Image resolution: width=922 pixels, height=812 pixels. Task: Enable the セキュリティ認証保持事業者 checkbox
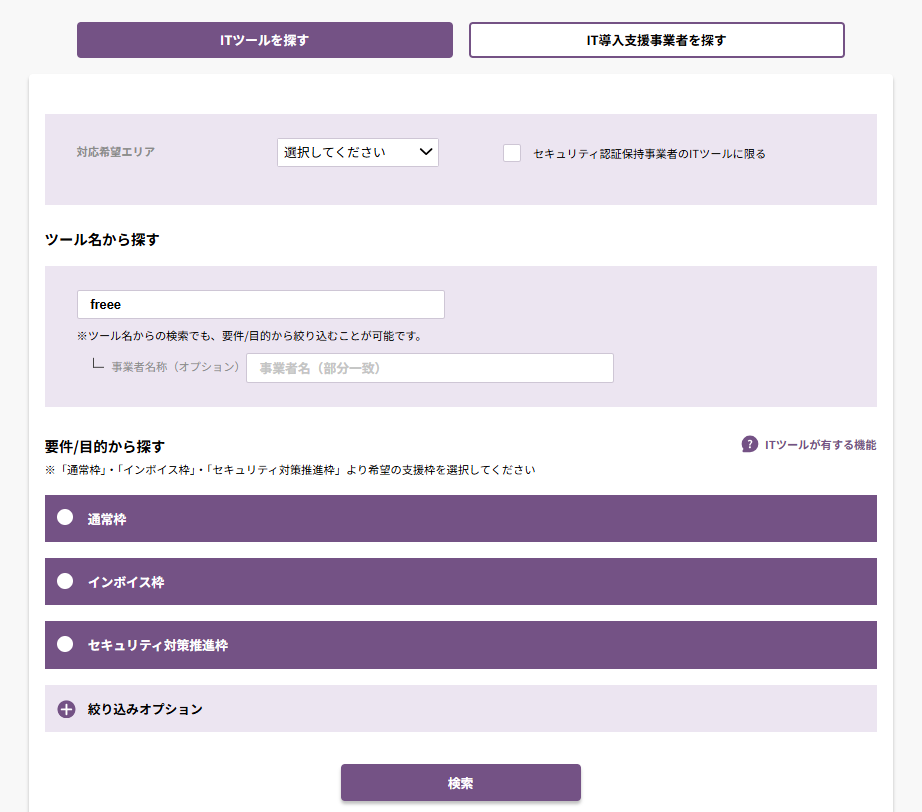(512, 153)
